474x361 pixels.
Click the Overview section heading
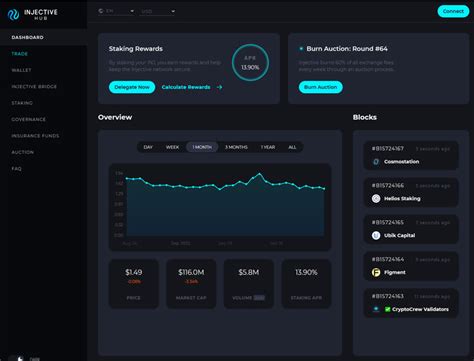(115, 117)
